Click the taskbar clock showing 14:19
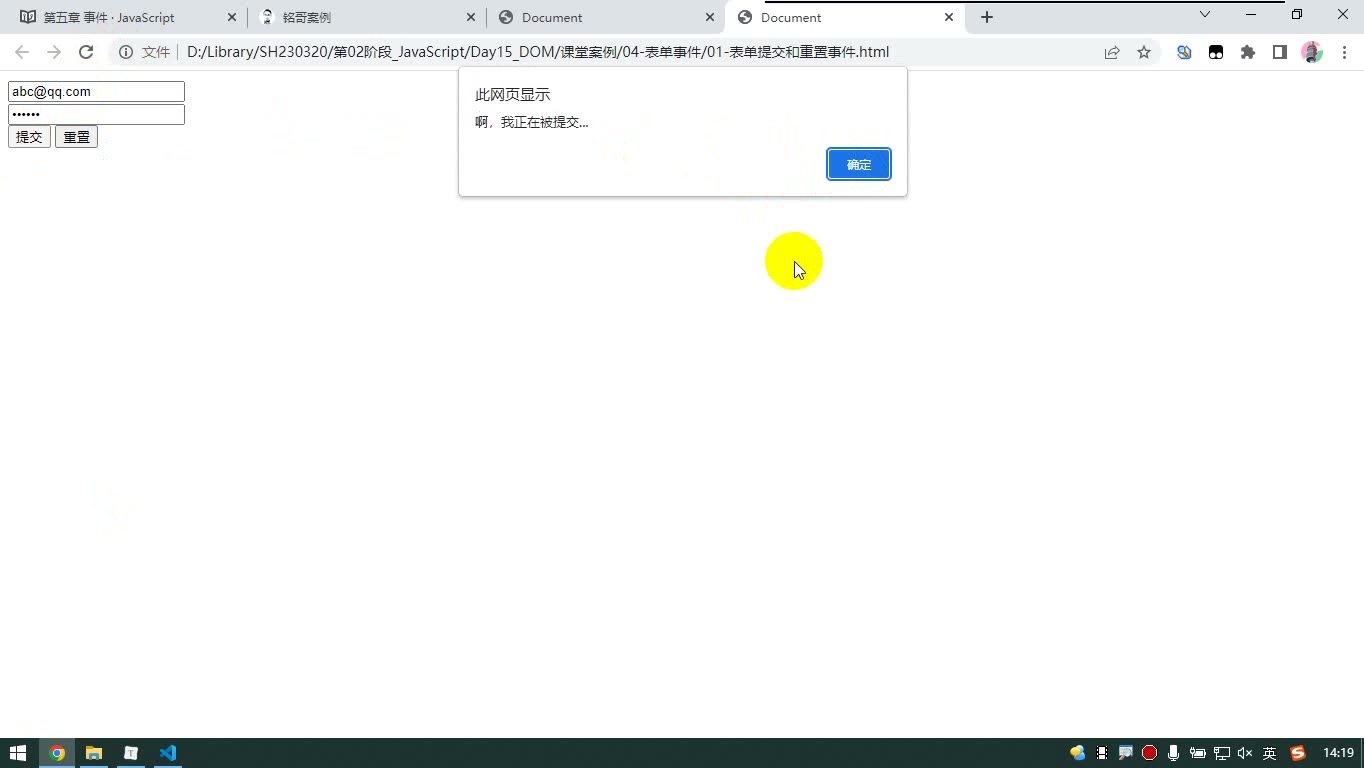1364x768 pixels. [x=1338, y=753]
